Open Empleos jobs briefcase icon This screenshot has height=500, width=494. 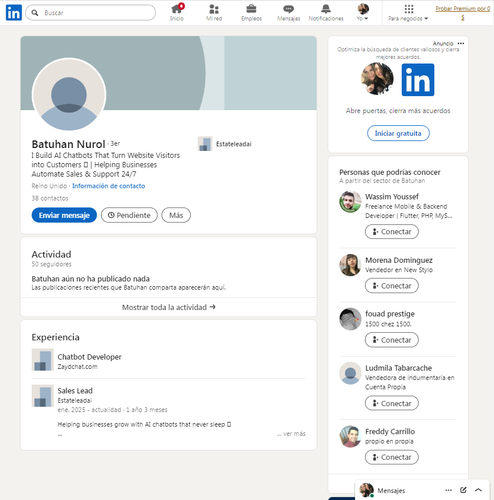(x=251, y=12)
